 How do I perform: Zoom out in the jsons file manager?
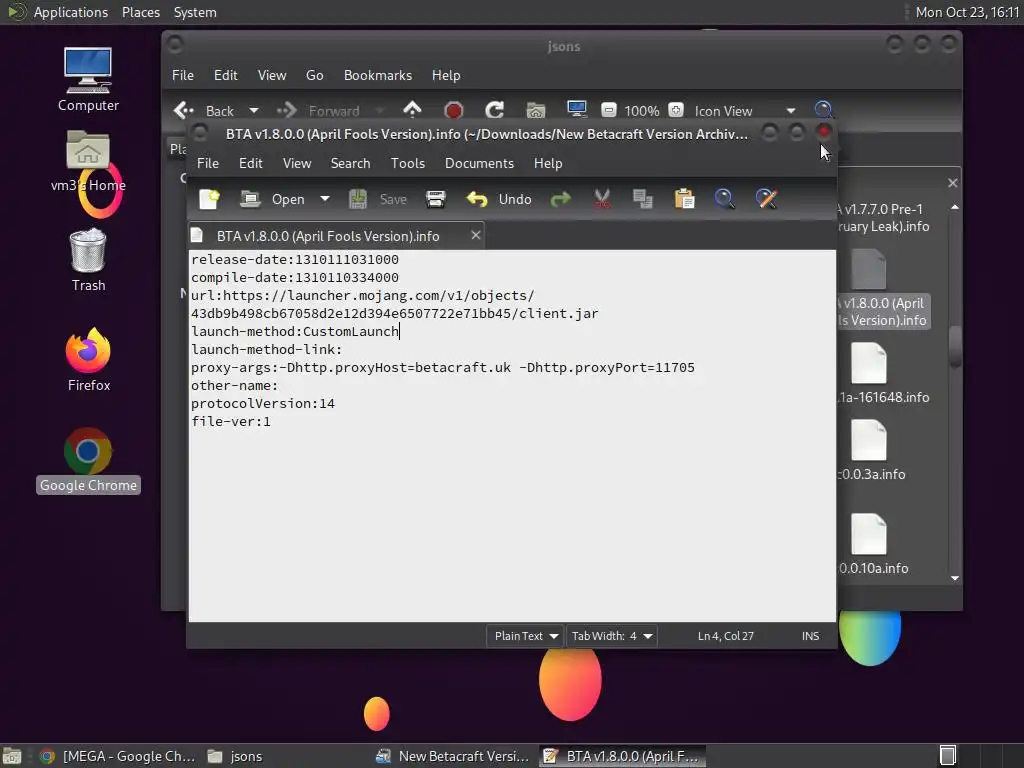coord(609,110)
